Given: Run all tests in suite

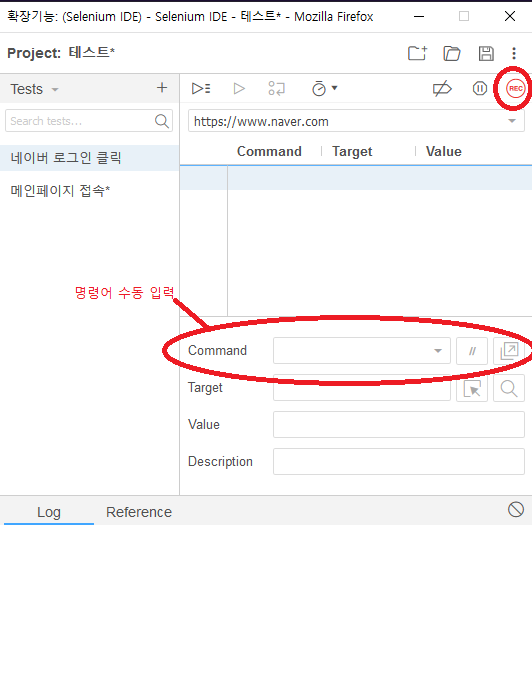Looking at the screenshot, I should 201,89.
